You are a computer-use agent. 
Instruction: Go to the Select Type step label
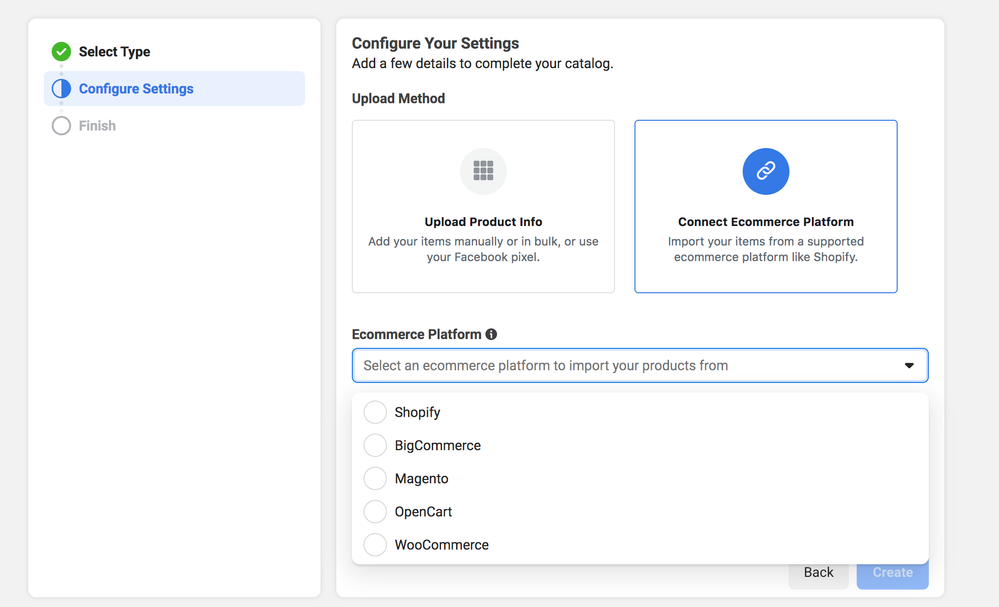pyautogui.click(x=114, y=52)
